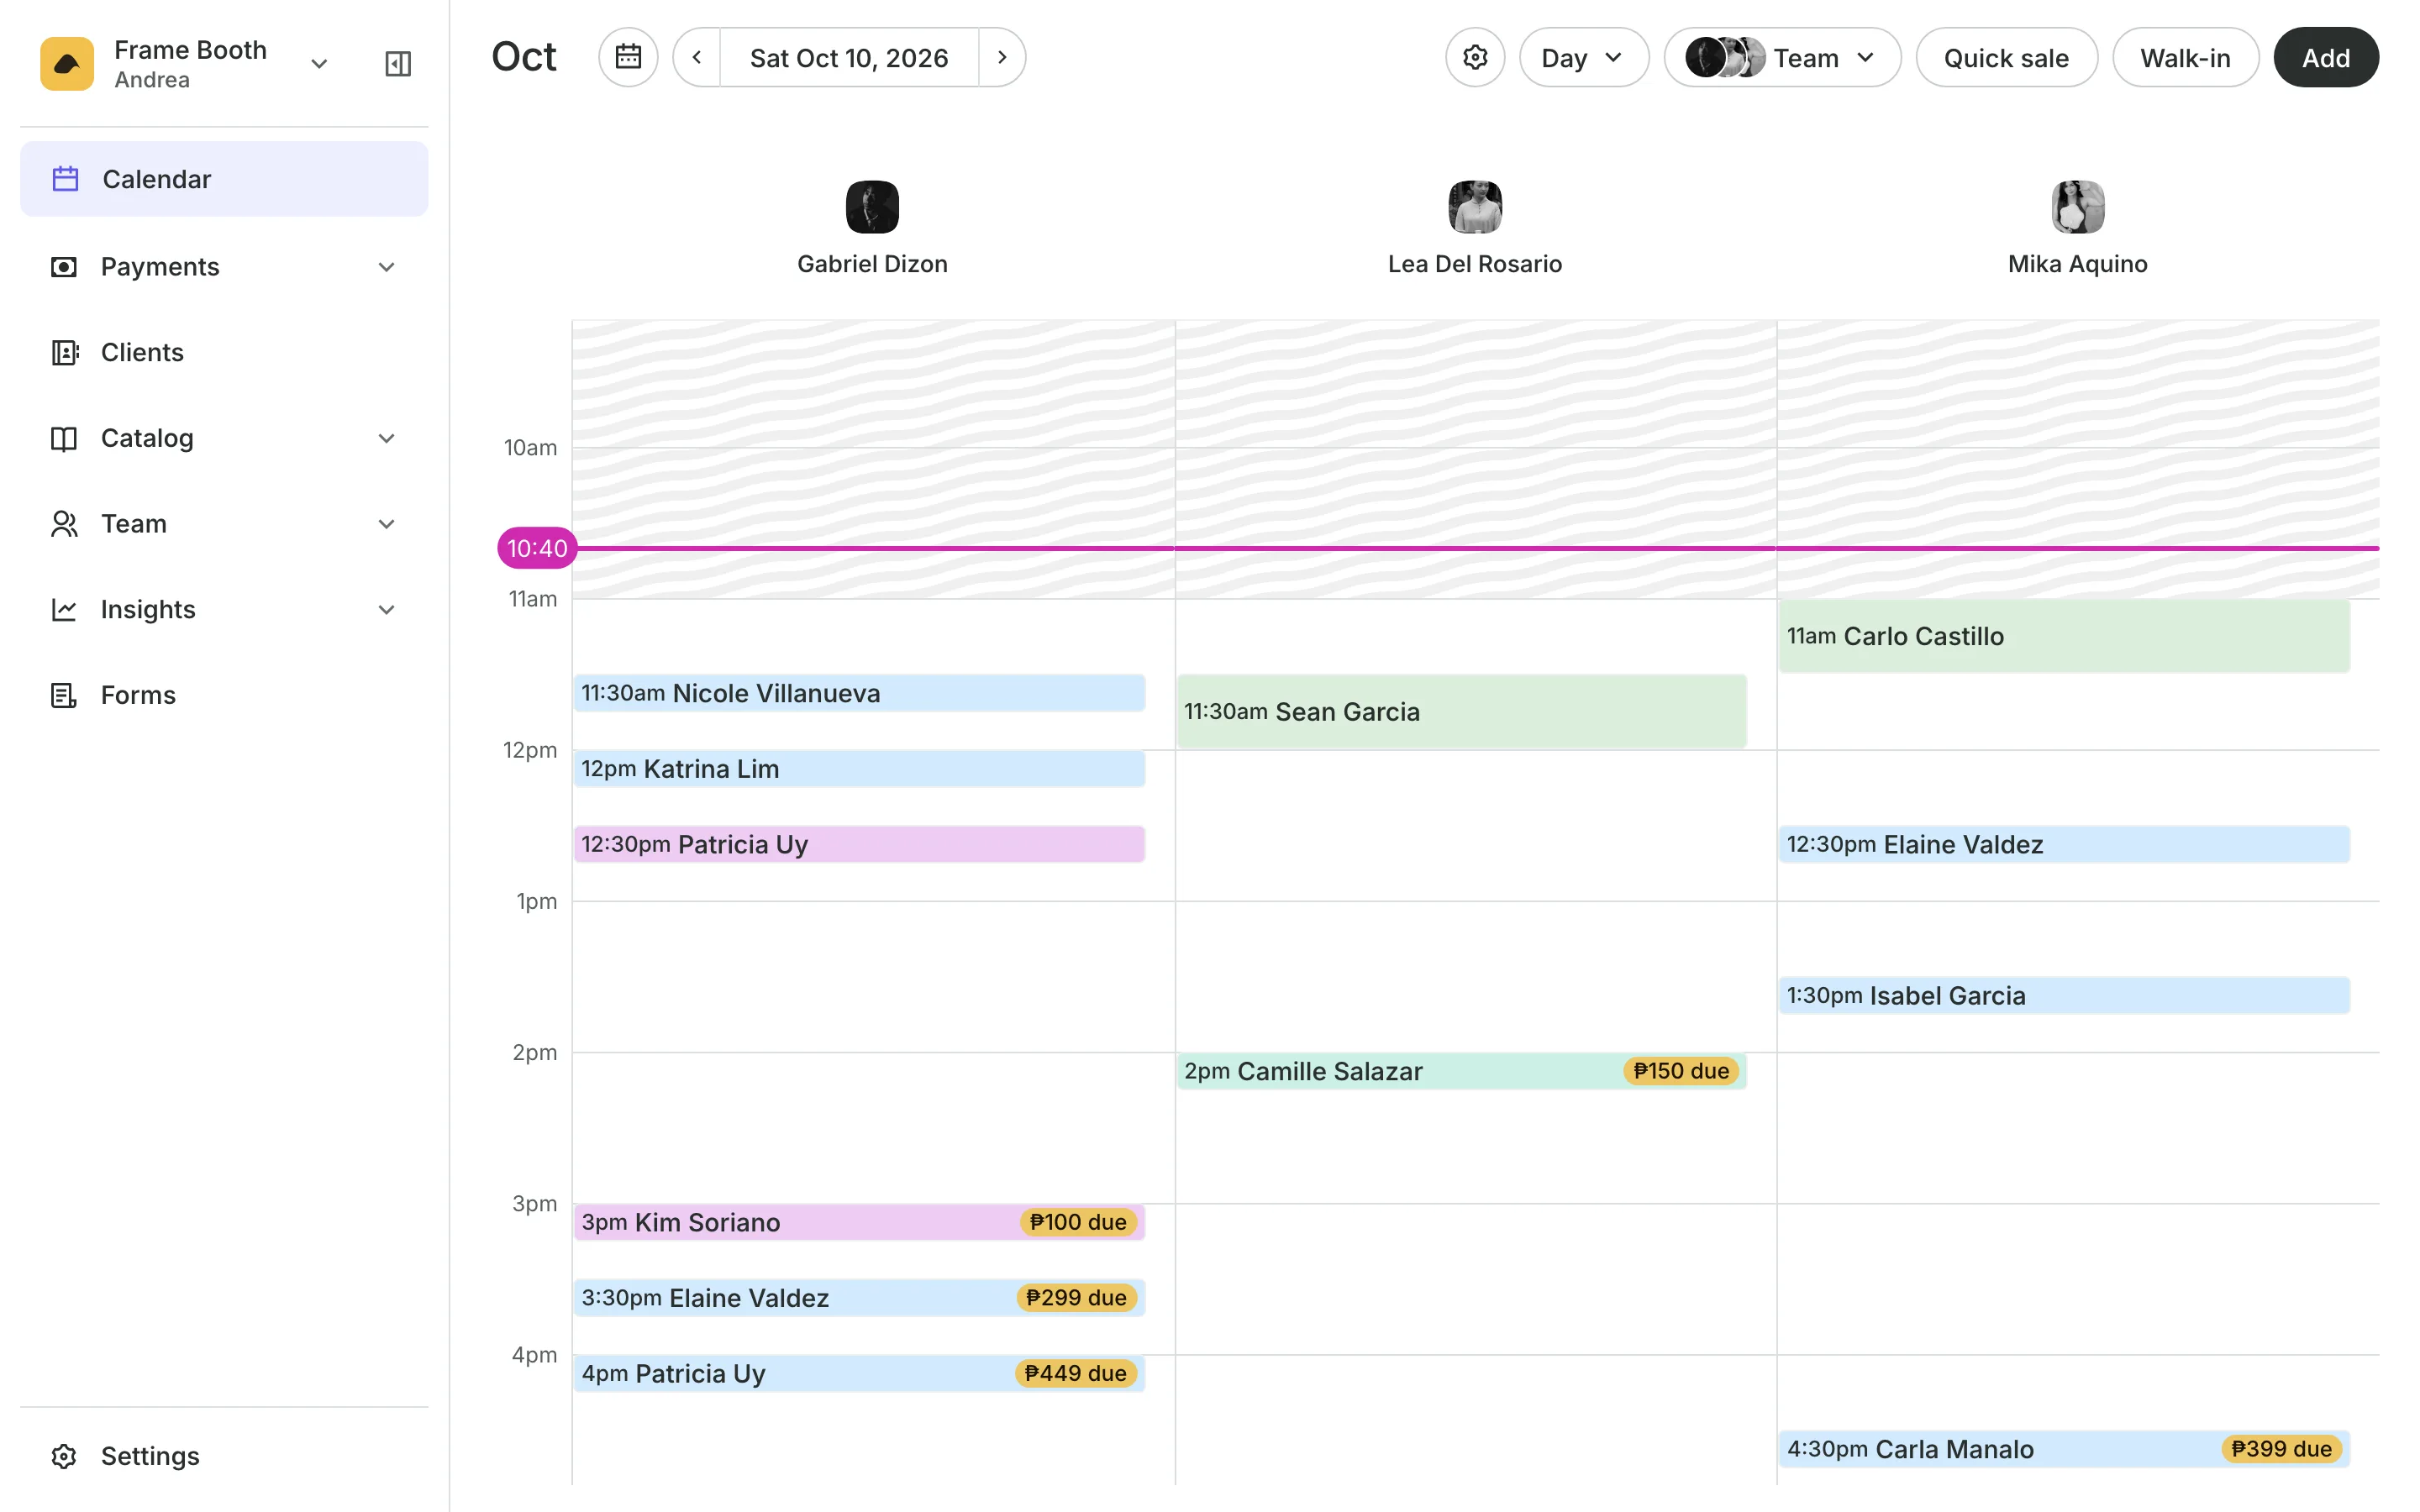
Task: Click the Team people icon
Action: click(x=64, y=524)
